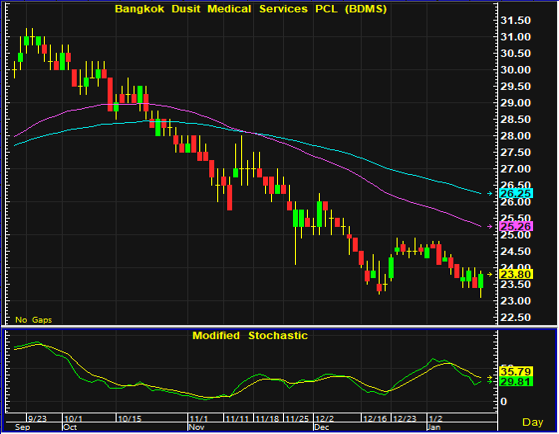559x434 pixels.
Task: Select the 1/2 date marker
Action: point(435,418)
